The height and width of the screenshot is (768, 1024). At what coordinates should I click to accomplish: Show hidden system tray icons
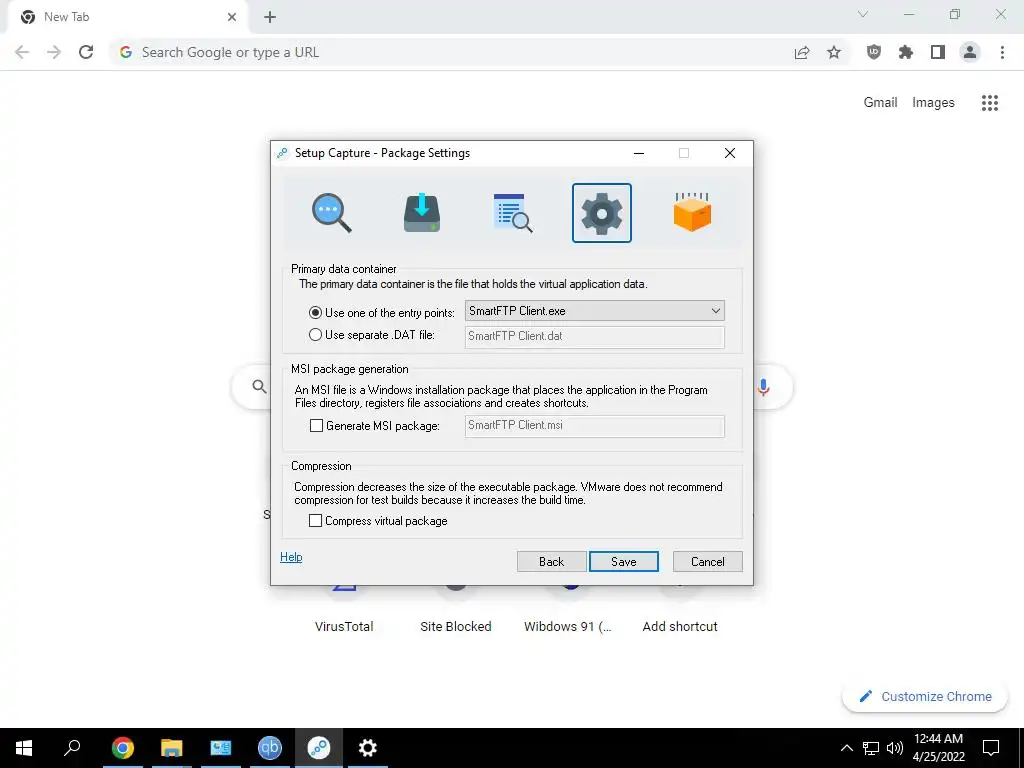(x=846, y=748)
